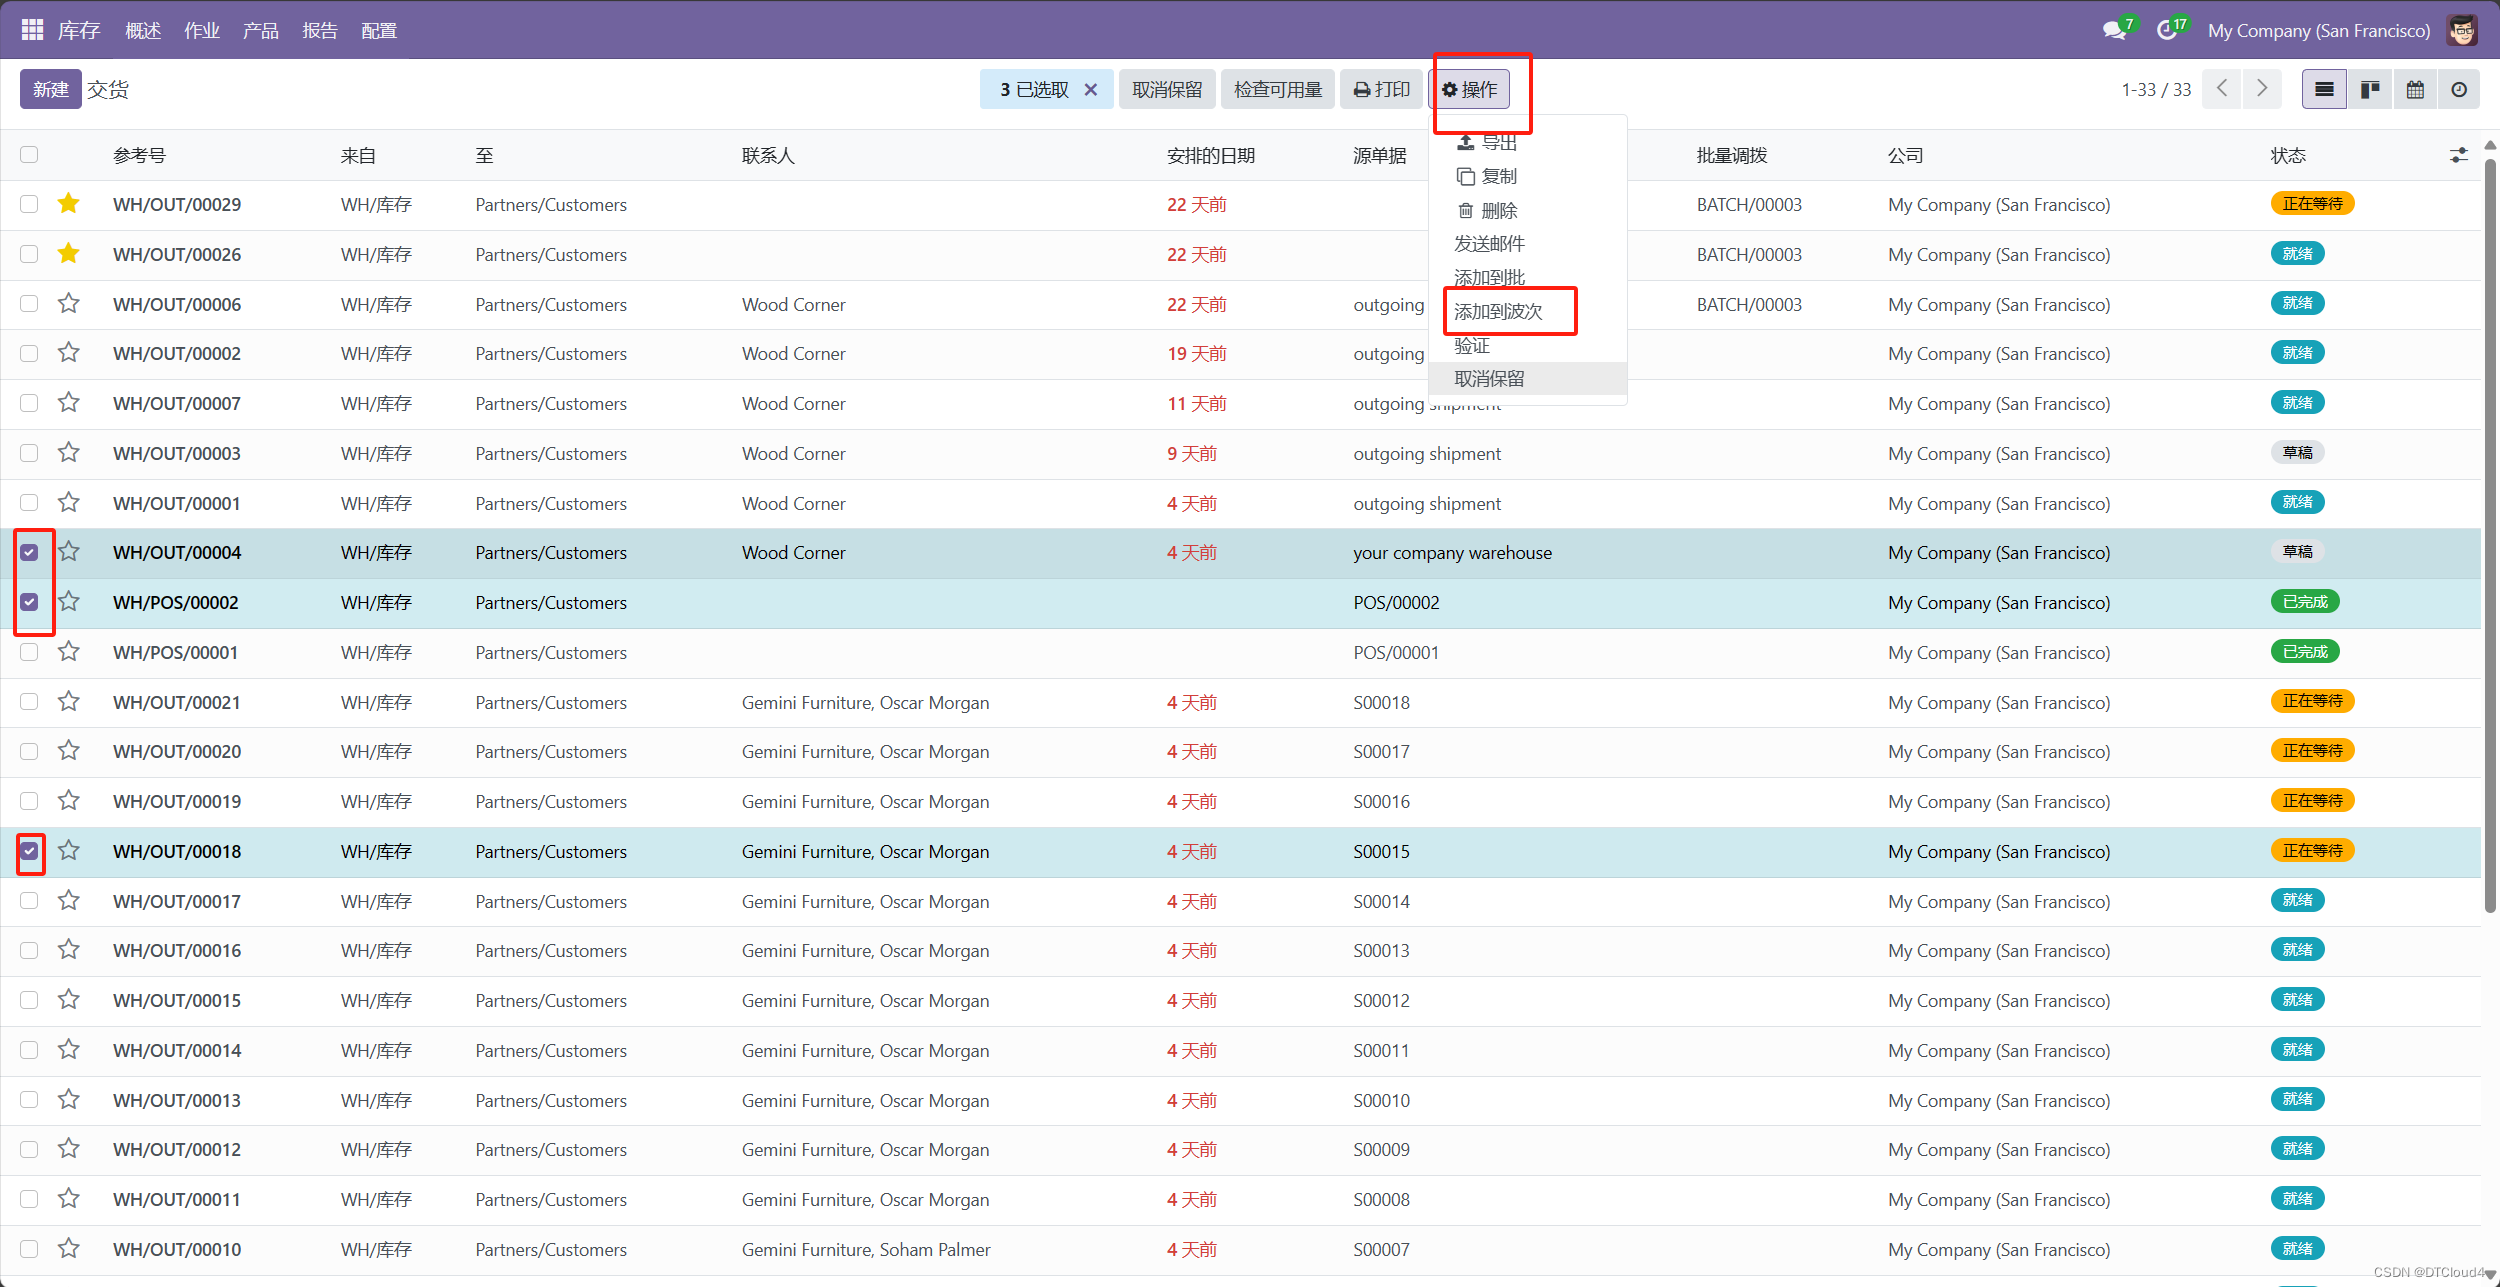Open the chat messages icon
This screenshot has width=2500, height=1287.
tap(2114, 30)
